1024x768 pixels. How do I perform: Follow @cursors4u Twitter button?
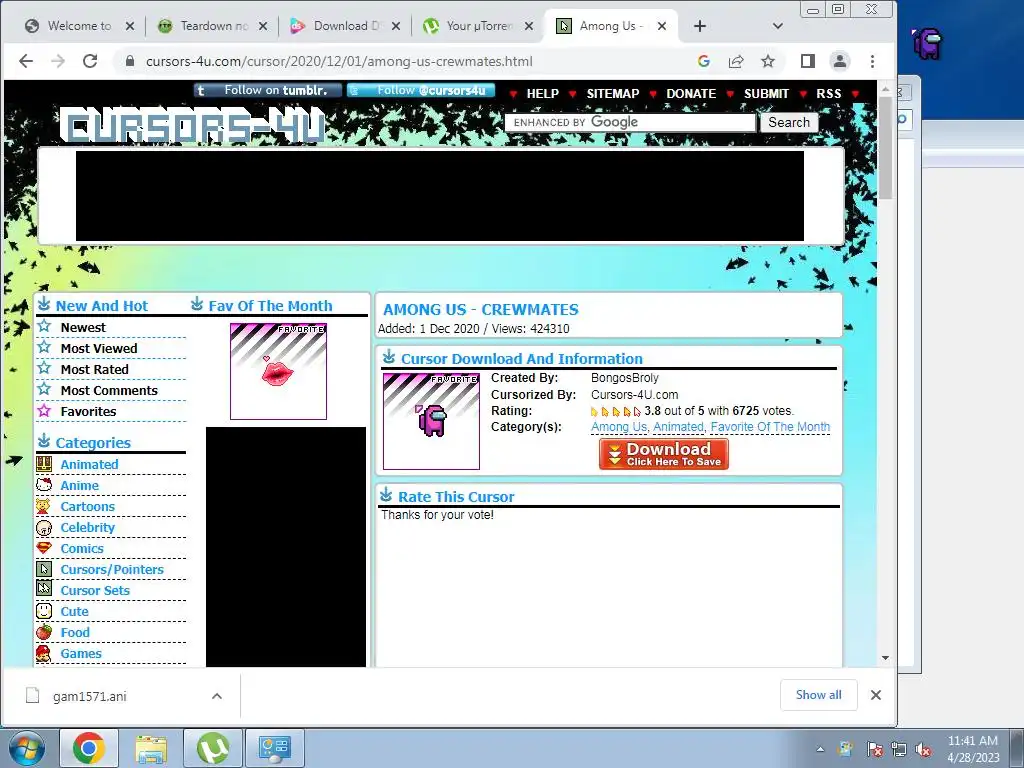point(421,90)
